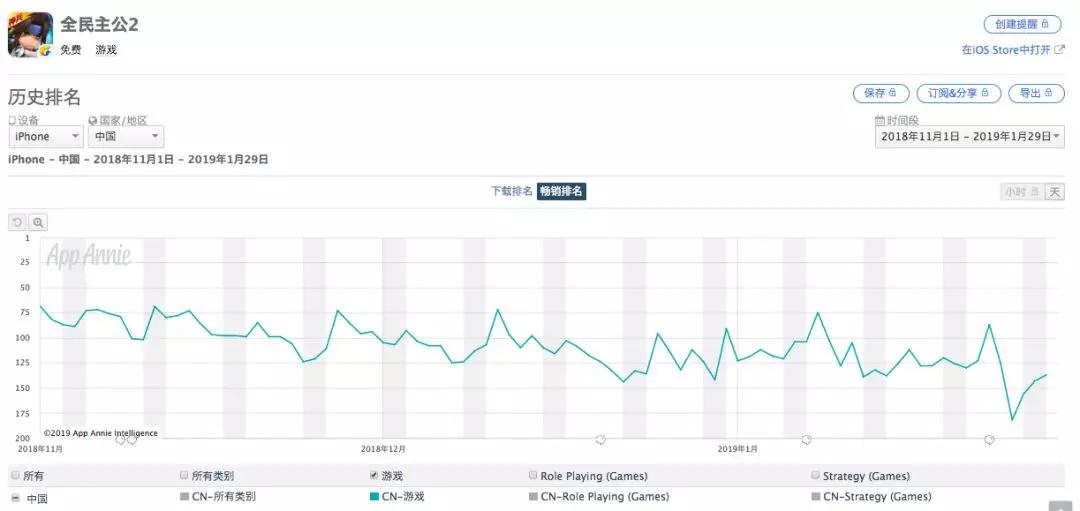Click the 导出 button
Viewport: 1080px width, 511px height.
(1036, 93)
